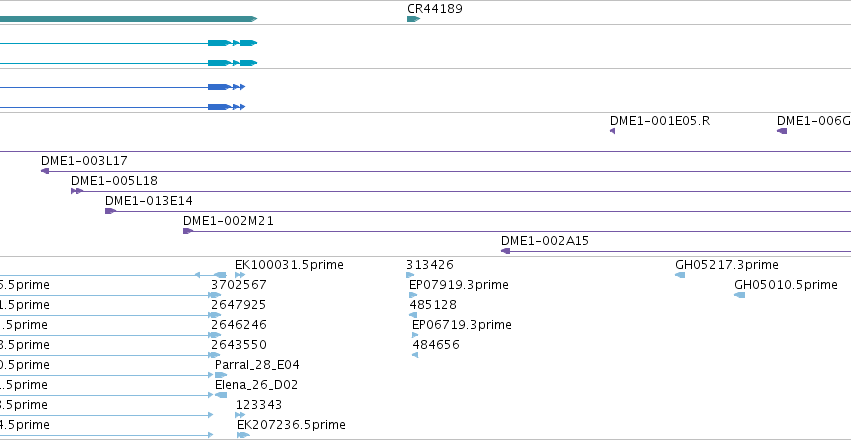Select the Parral_28_E04 label
The width and height of the screenshot is (851, 440).
(257, 365)
